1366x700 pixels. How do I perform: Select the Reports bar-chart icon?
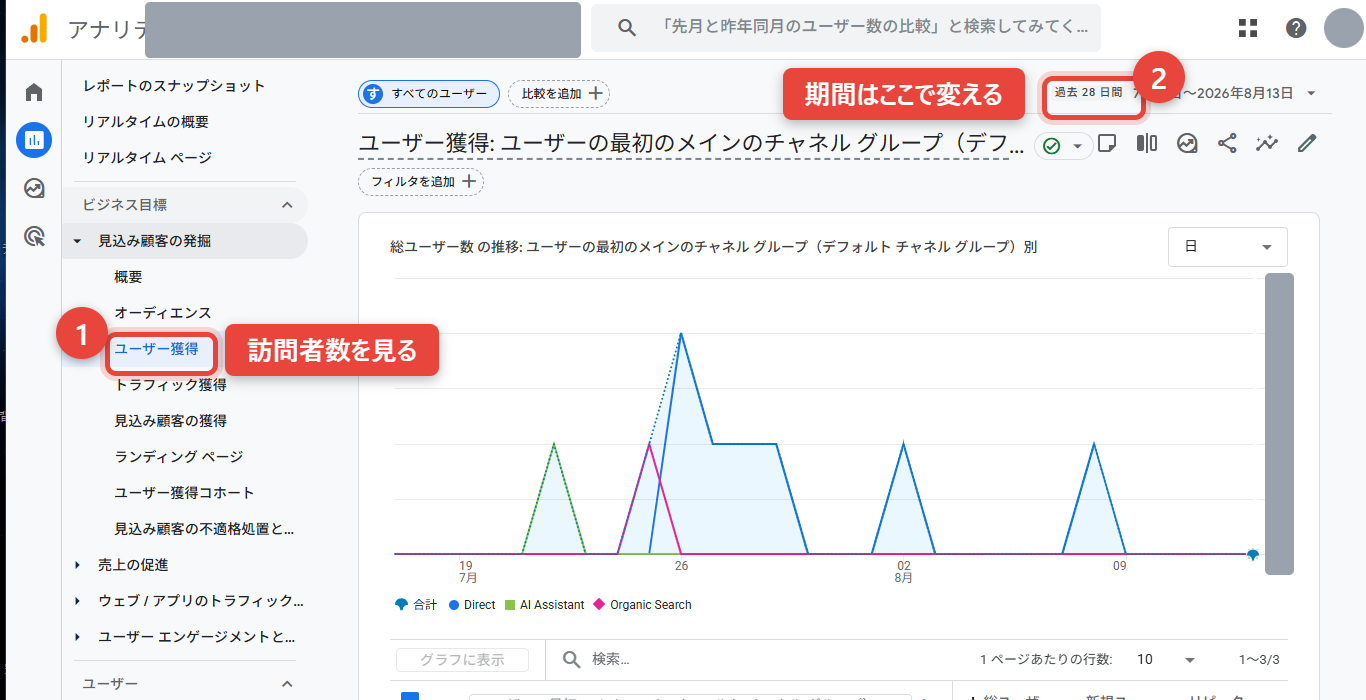[x=34, y=140]
